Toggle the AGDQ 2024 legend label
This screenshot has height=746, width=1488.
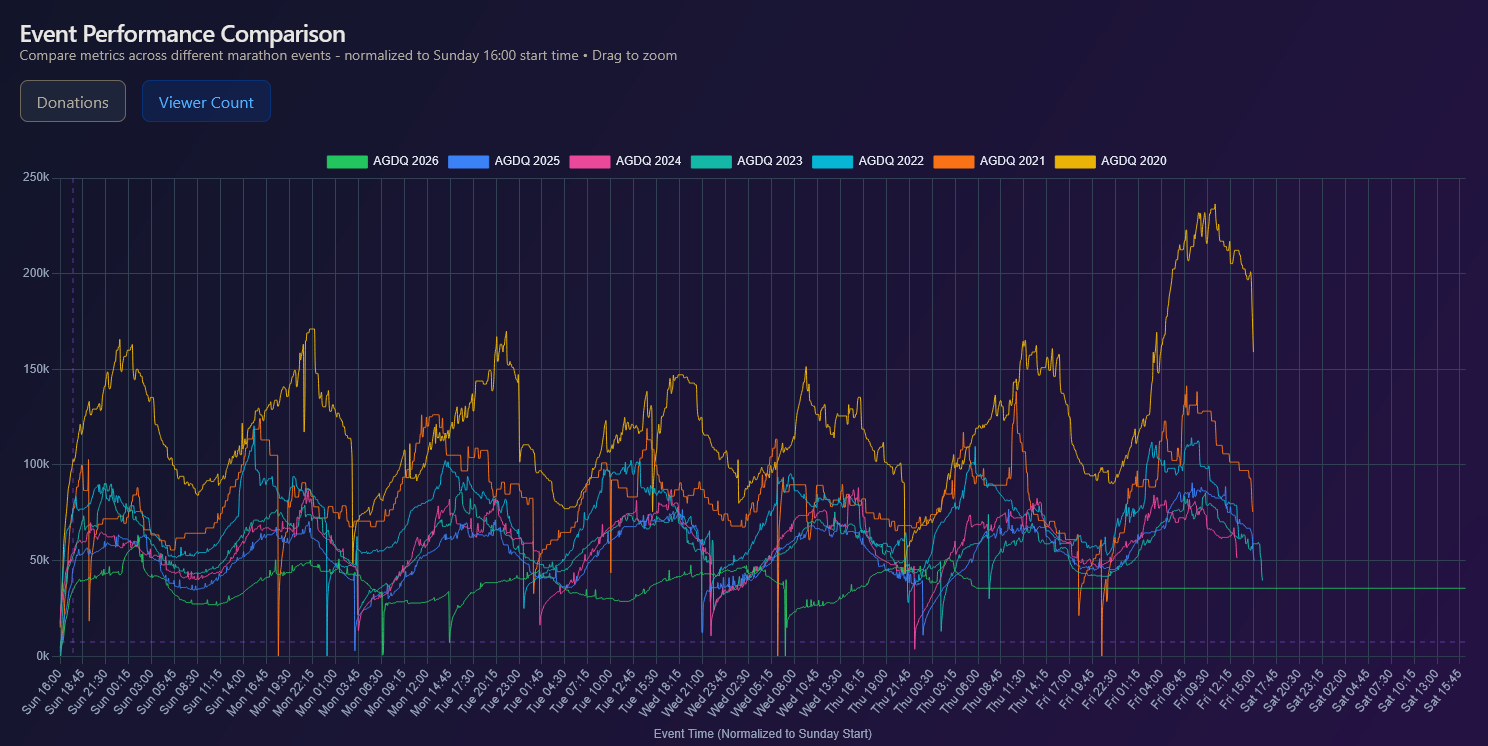(x=648, y=161)
